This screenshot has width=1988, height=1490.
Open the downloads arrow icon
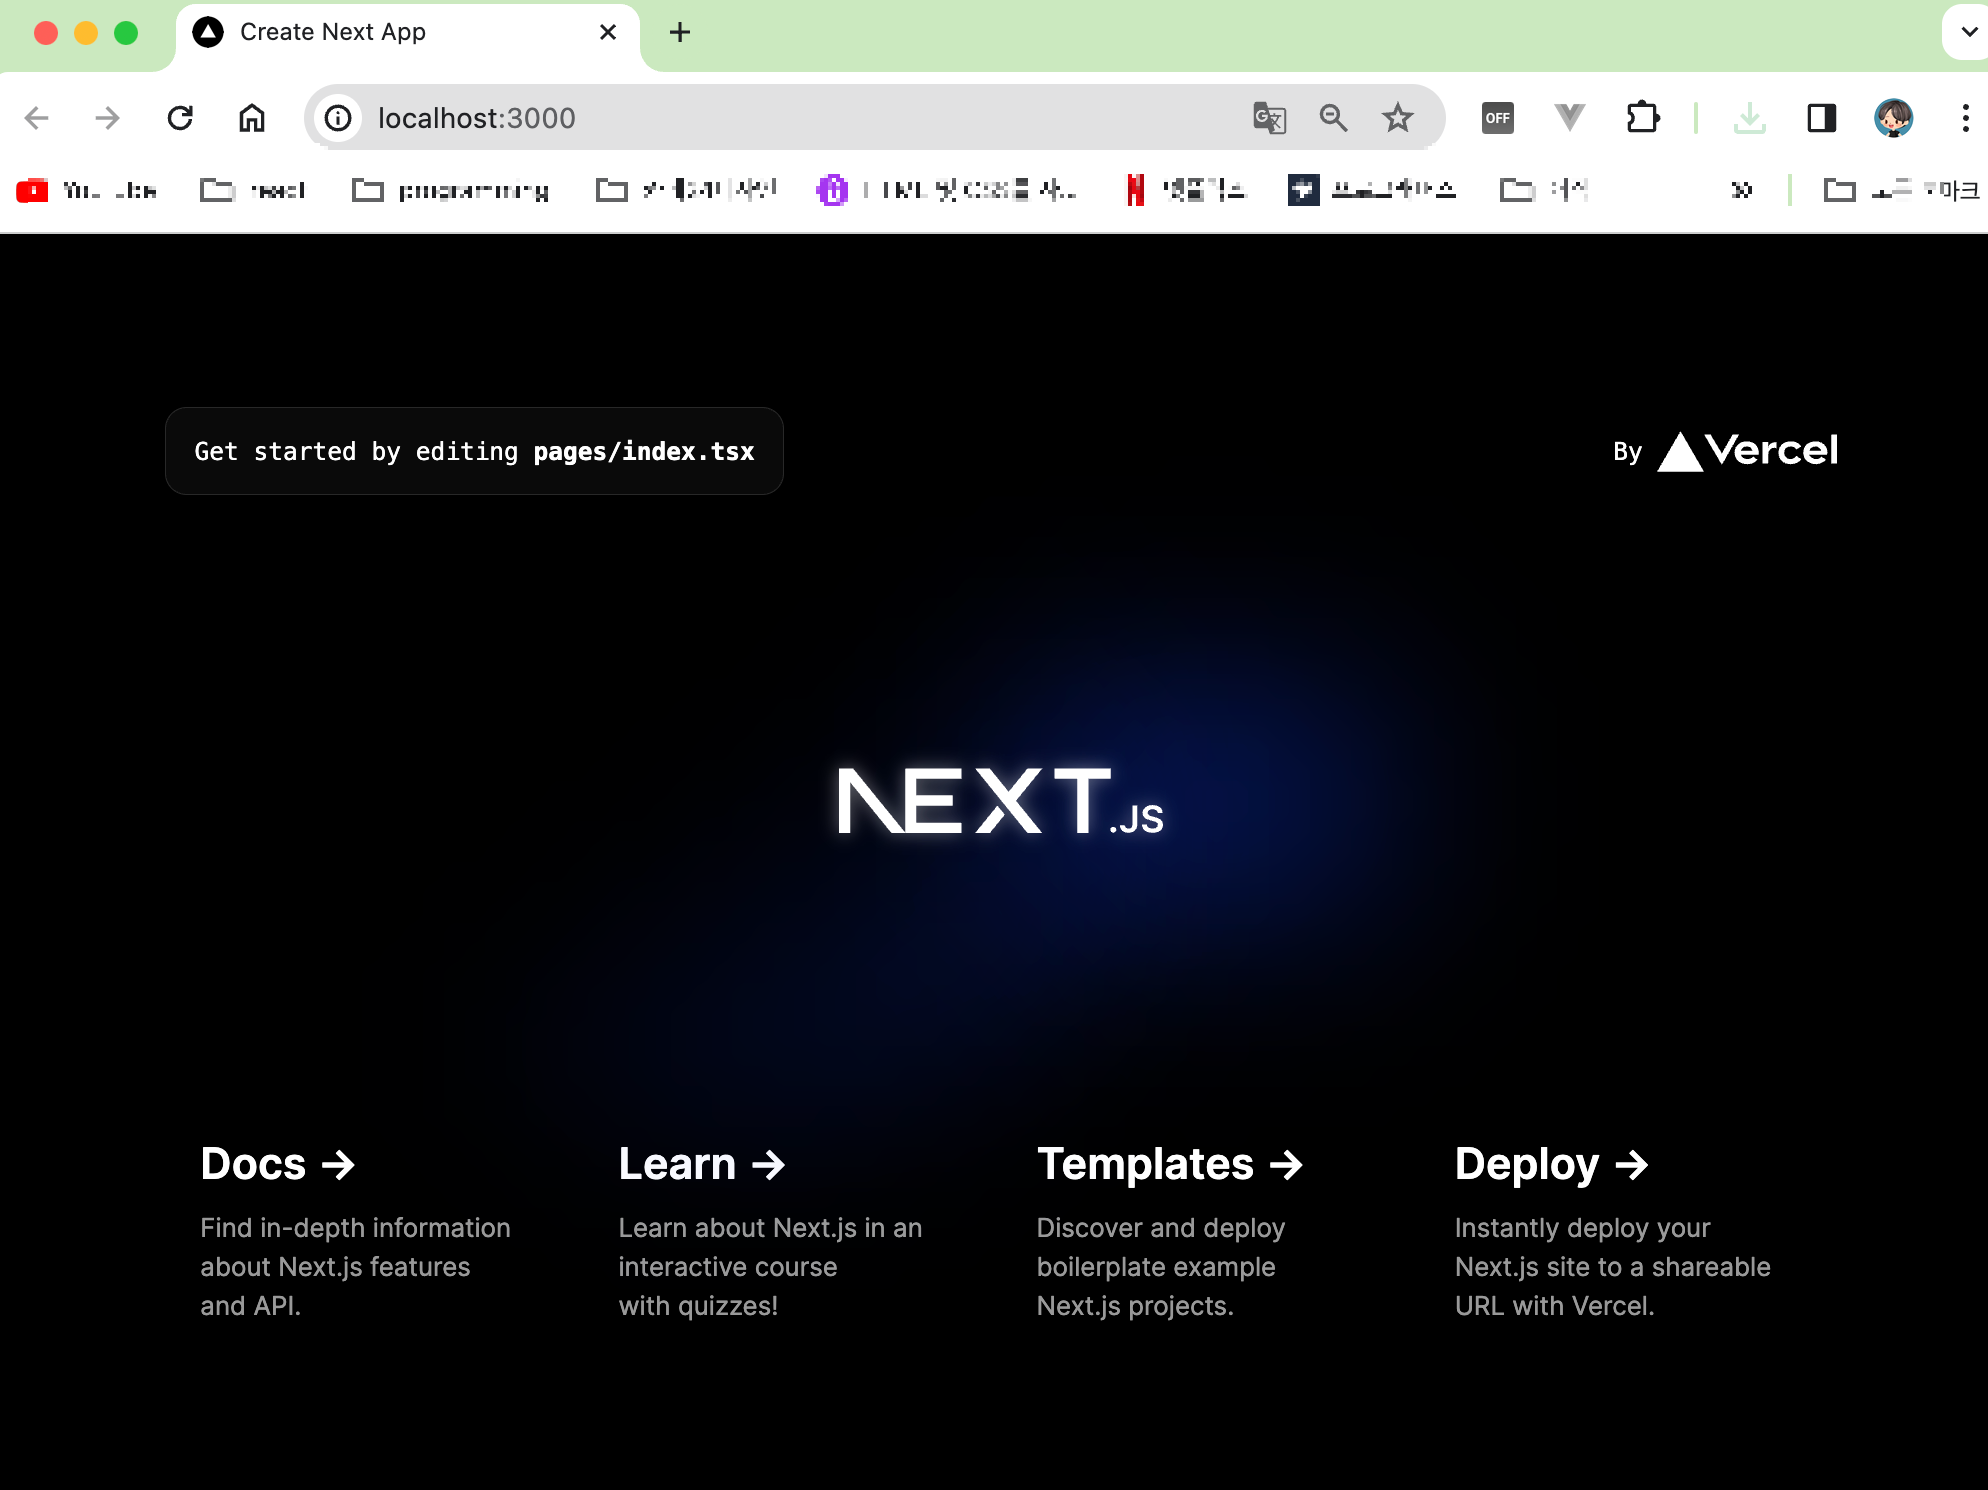tap(1749, 118)
